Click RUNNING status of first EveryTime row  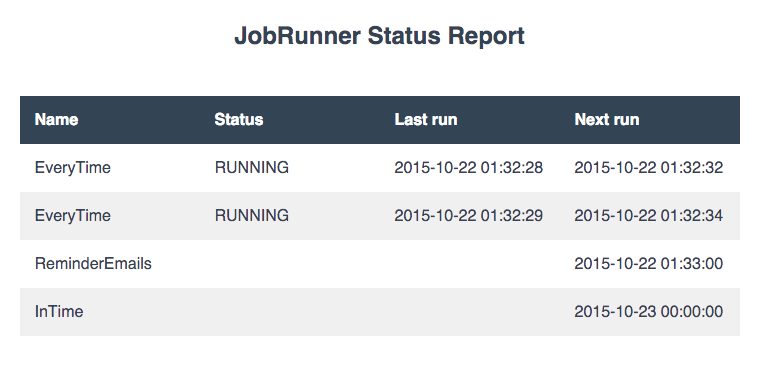click(x=252, y=168)
